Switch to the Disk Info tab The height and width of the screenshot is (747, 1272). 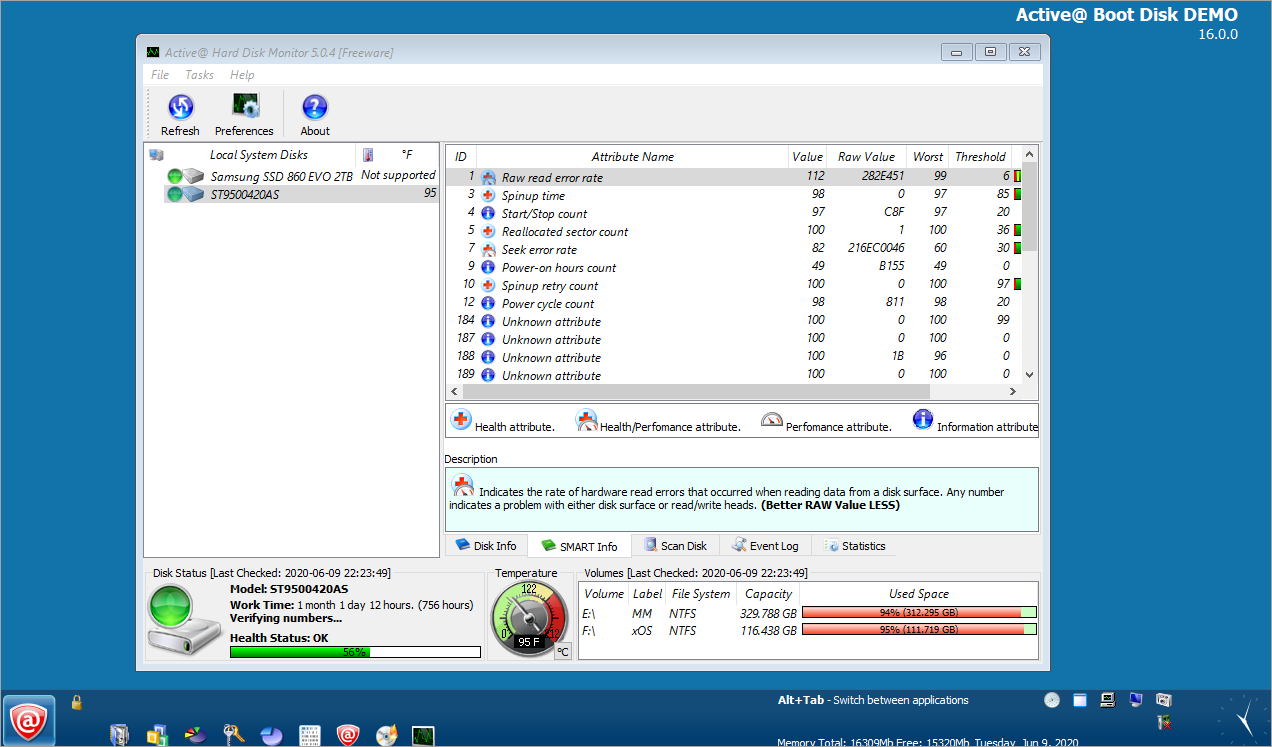(x=487, y=546)
